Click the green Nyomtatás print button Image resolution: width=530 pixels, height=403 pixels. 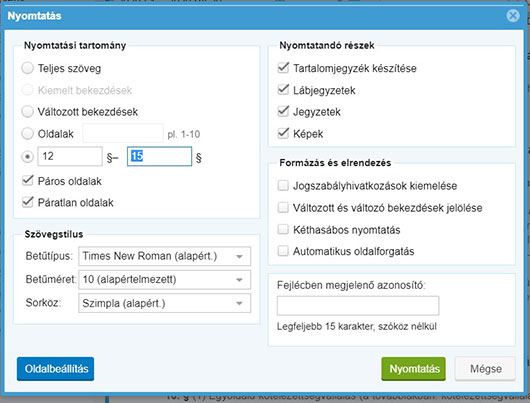[x=413, y=369]
